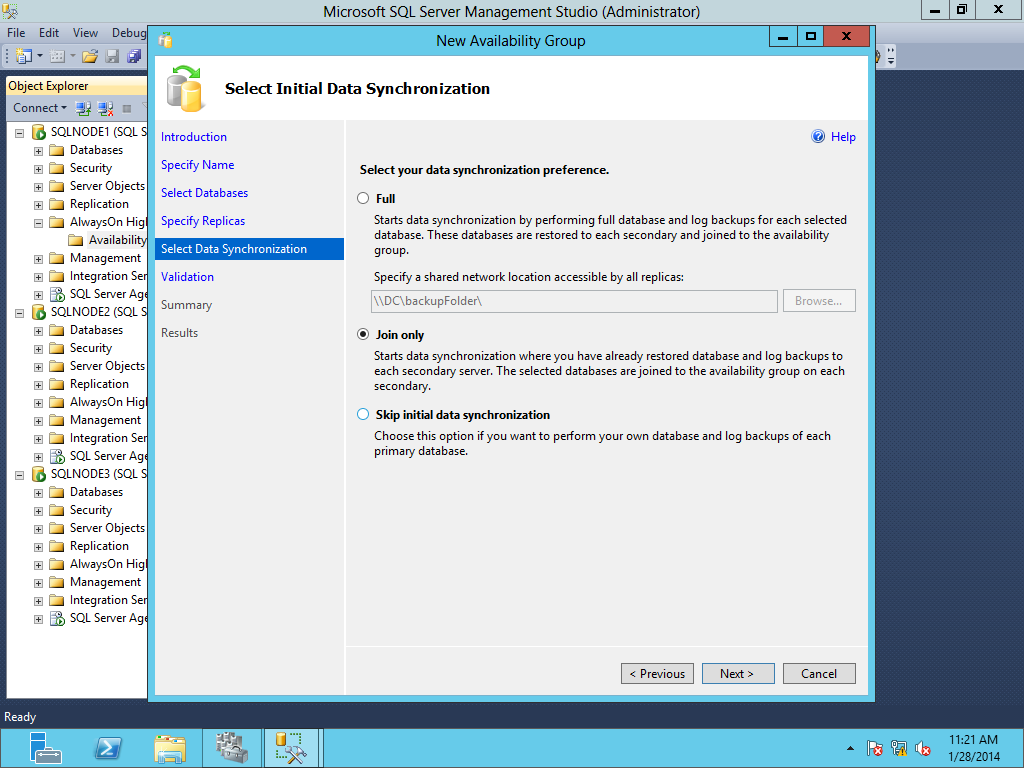Click the blue Help question mark icon
The image size is (1024, 768).
tap(818, 136)
